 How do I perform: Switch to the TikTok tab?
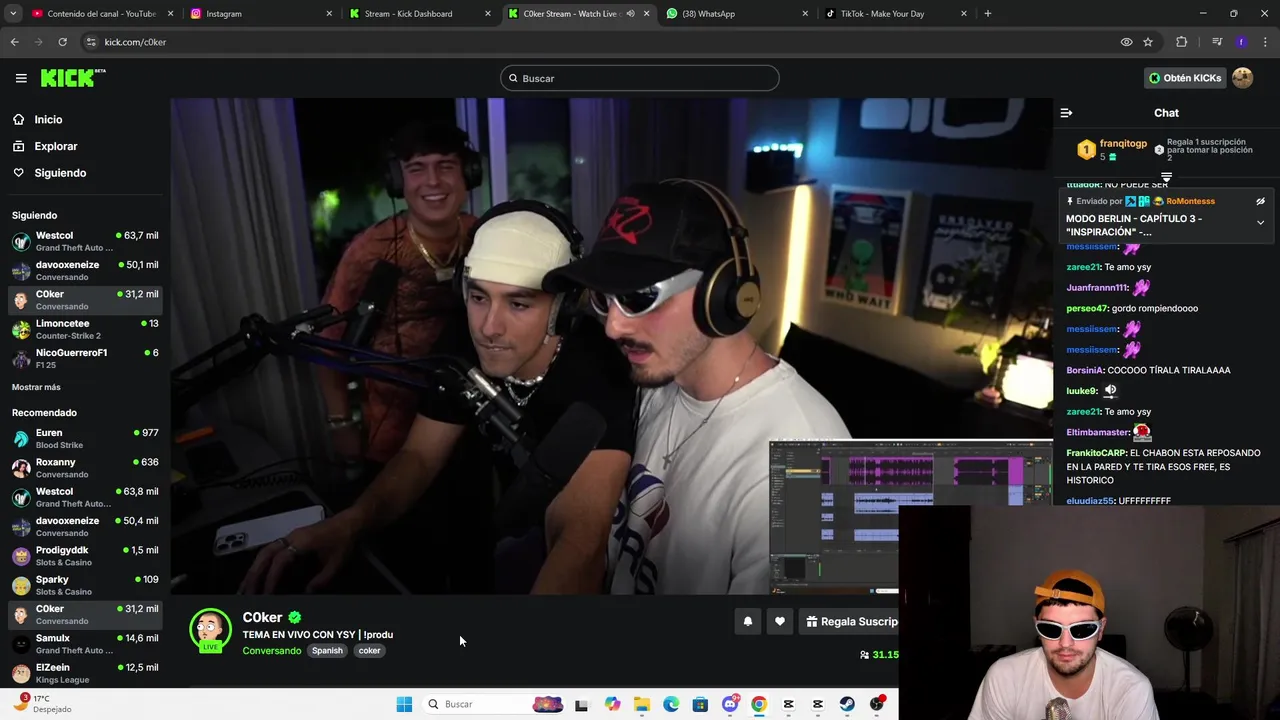coord(894,14)
